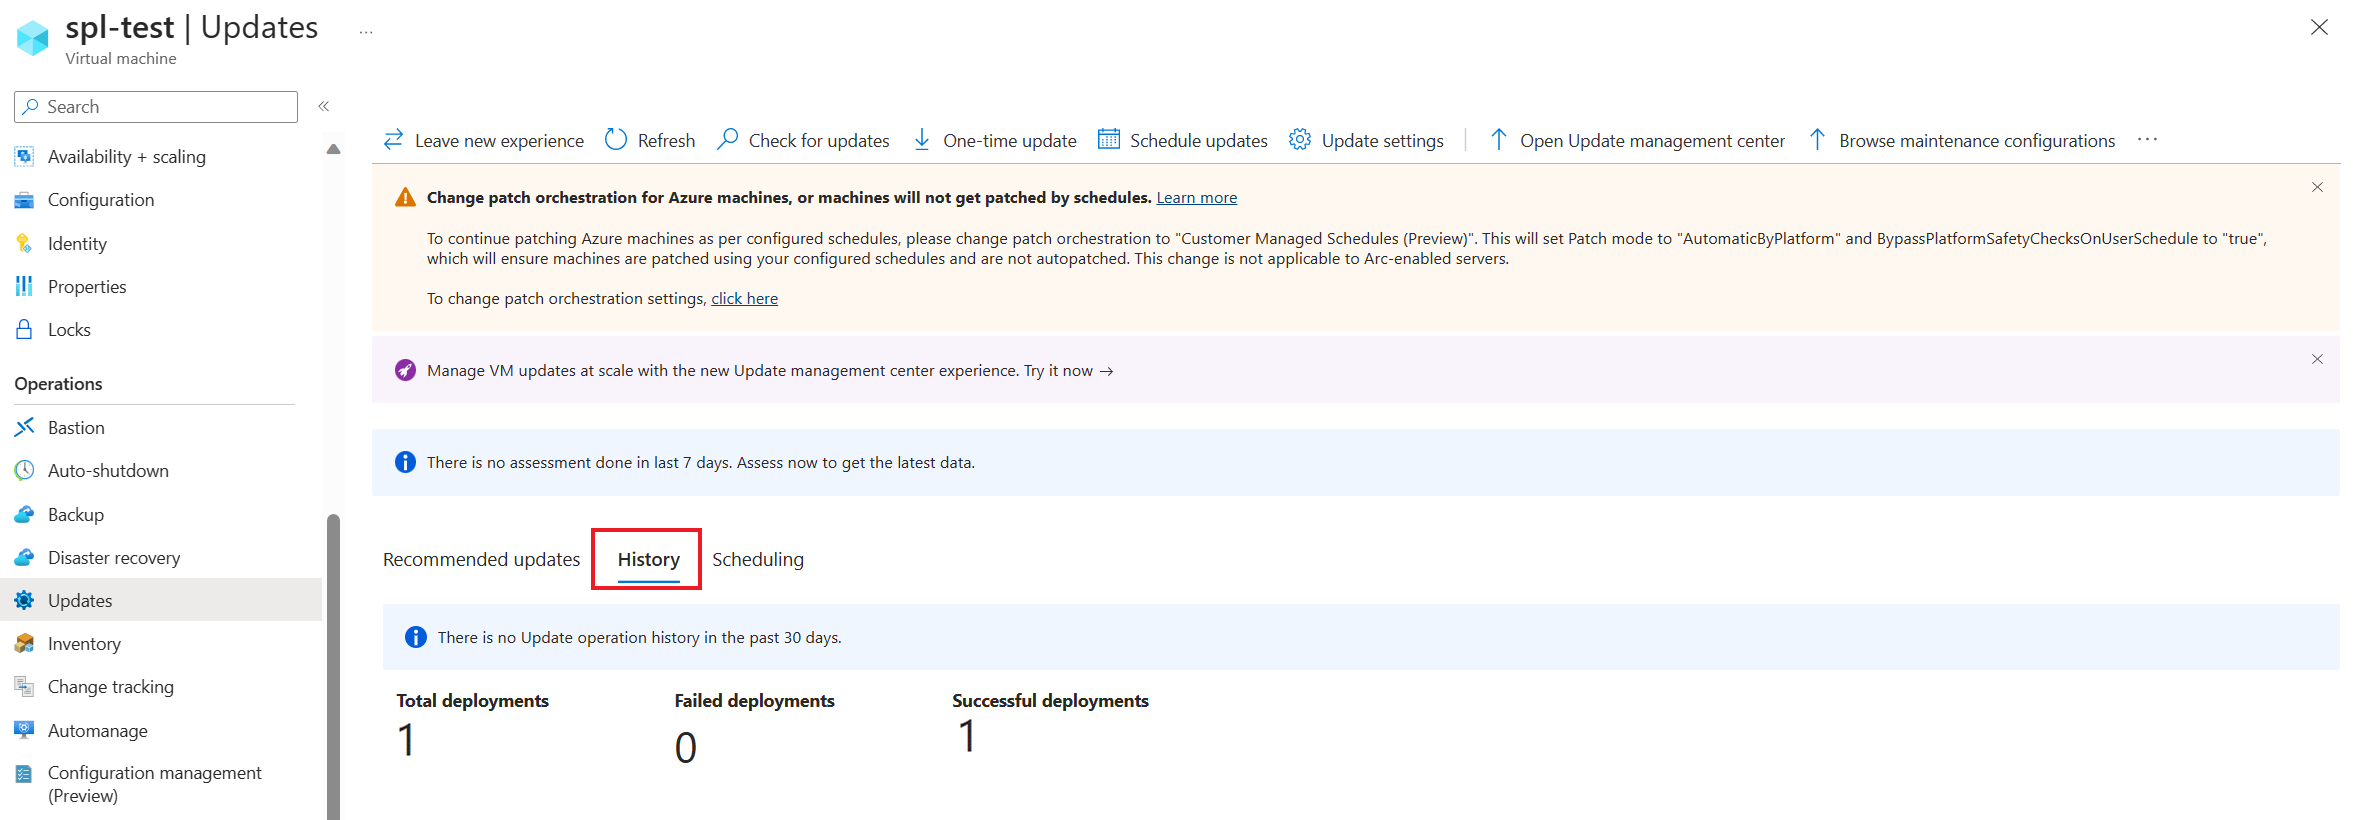Click the Availability + scaling icon
This screenshot has width=2359, height=820.
(x=24, y=156)
